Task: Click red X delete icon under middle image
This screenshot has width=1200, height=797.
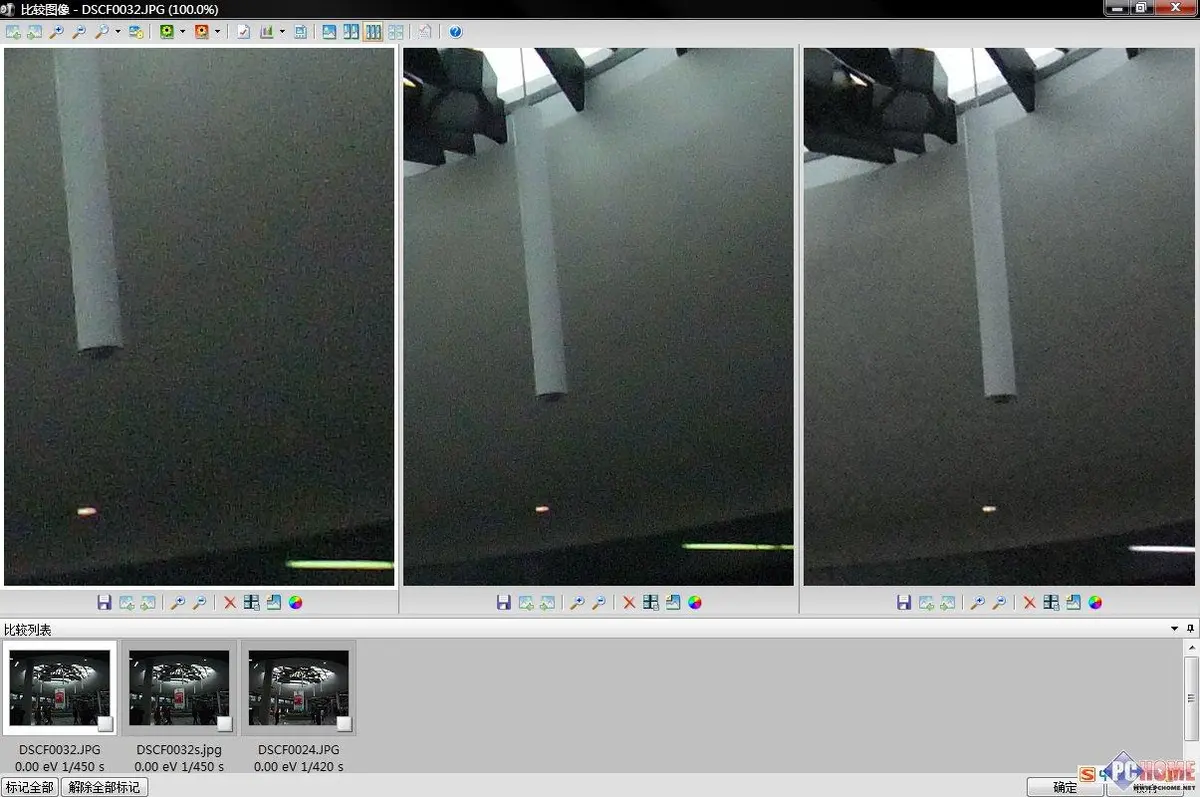Action: pos(629,602)
